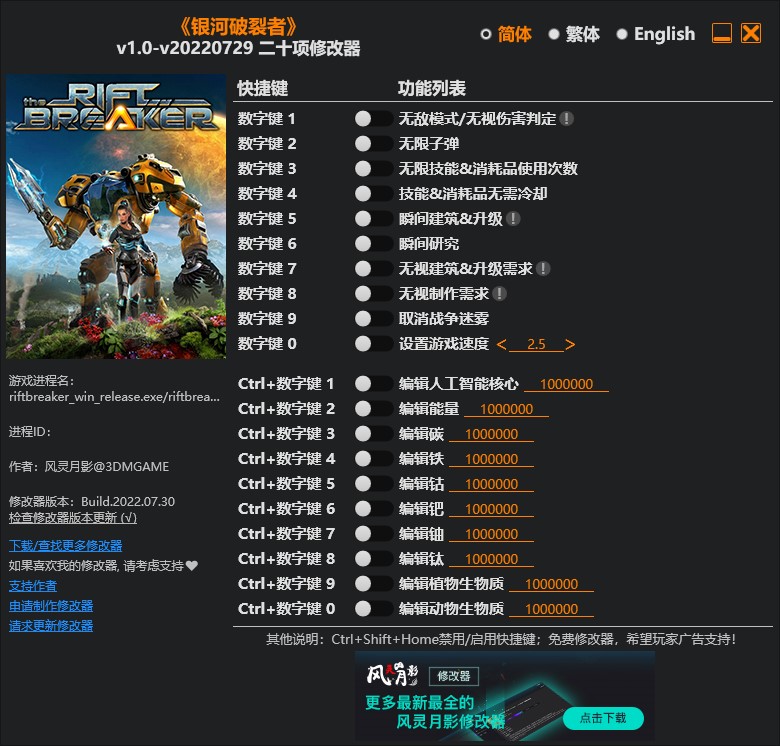The image size is (780, 746).
Task: Toggle 无限技能&消耗品使用次数
Action: click(x=374, y=169)
